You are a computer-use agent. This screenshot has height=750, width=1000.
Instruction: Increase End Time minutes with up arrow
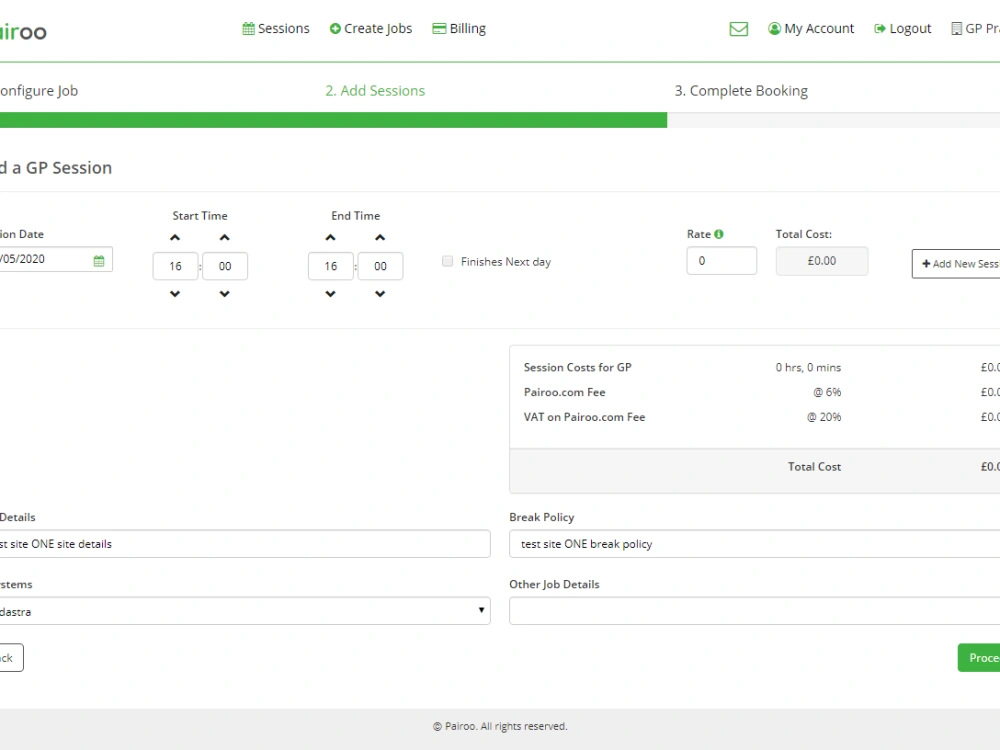coord(380,238)
